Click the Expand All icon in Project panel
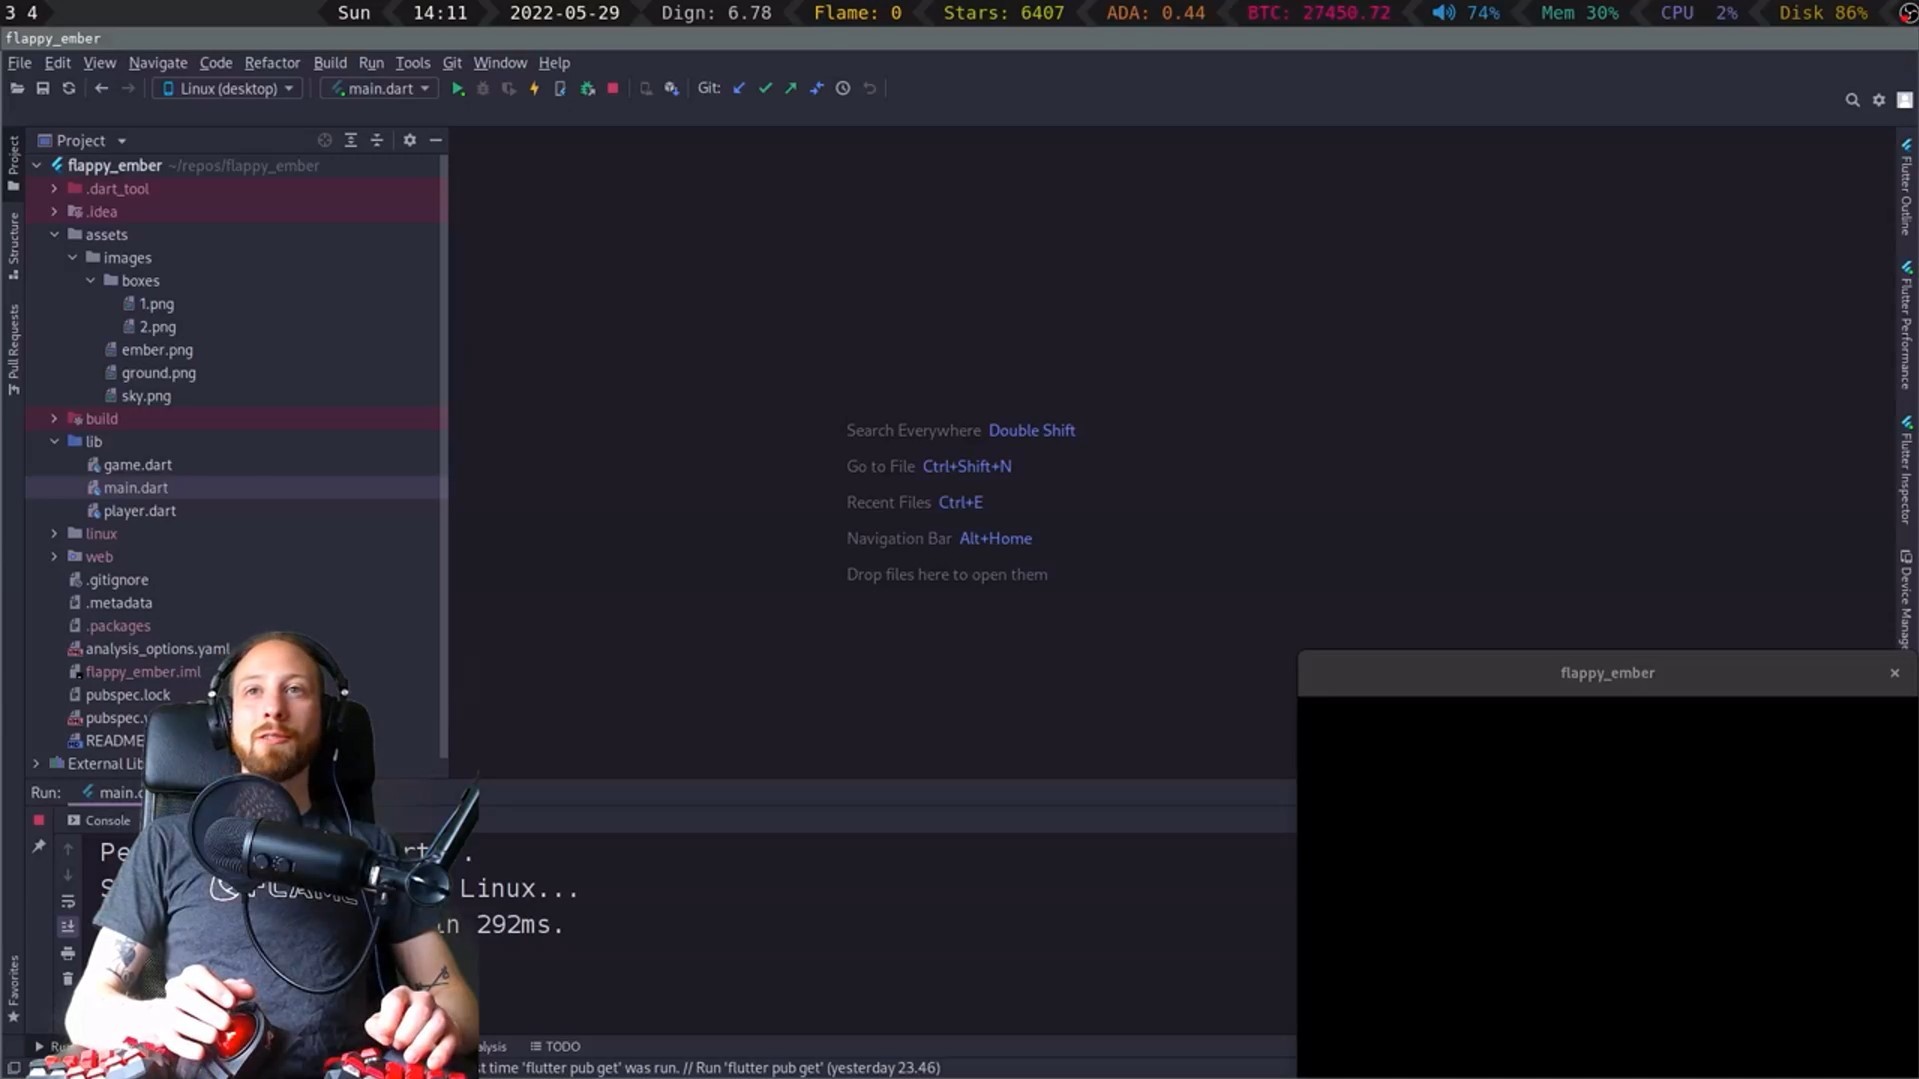 tap(351, 141)
